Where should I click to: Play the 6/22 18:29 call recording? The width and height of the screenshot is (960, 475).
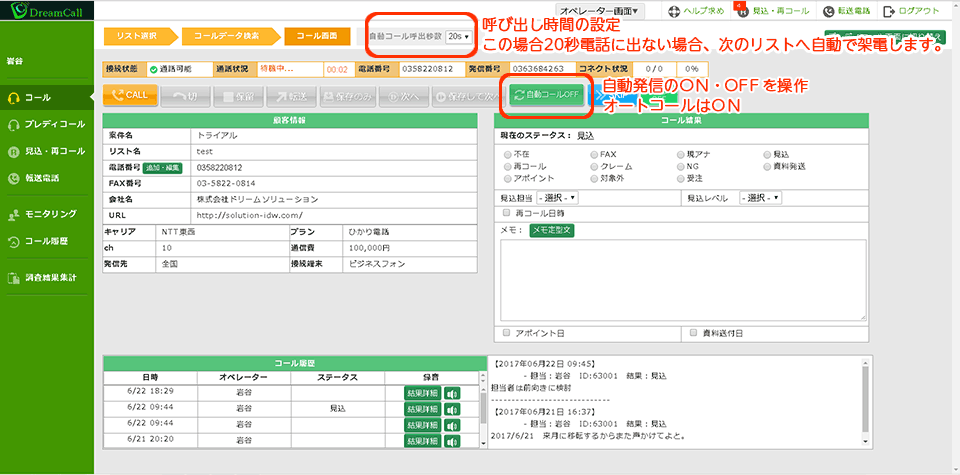tap(452, 394)
